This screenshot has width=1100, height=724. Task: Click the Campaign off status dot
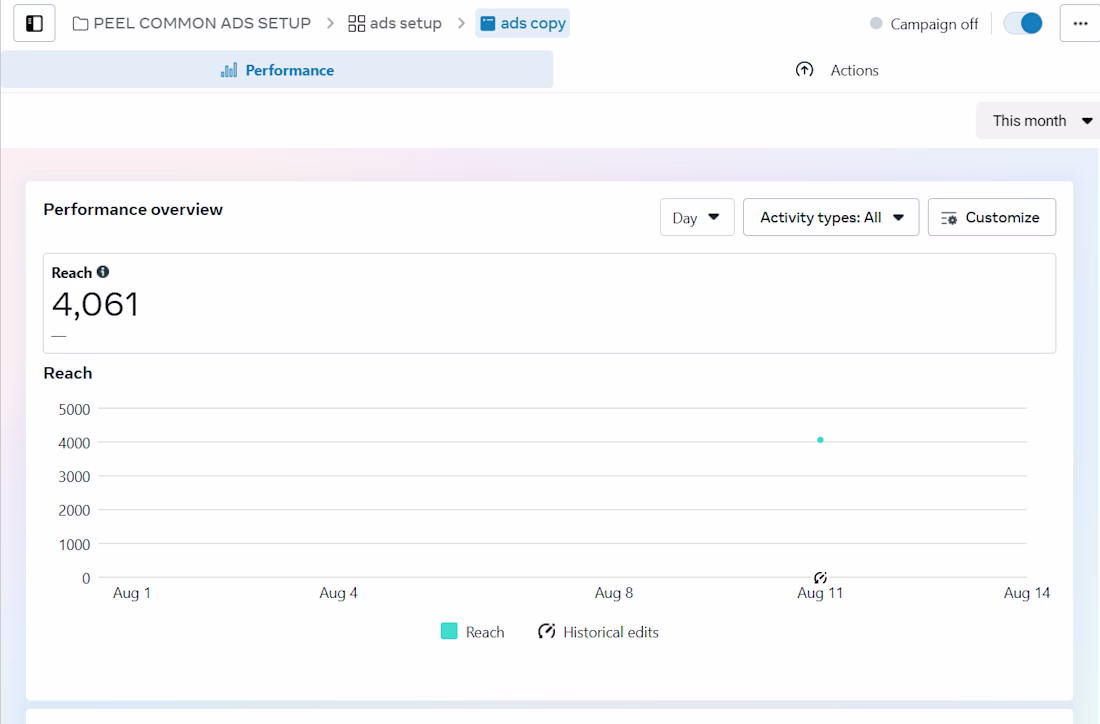(876, 23)
